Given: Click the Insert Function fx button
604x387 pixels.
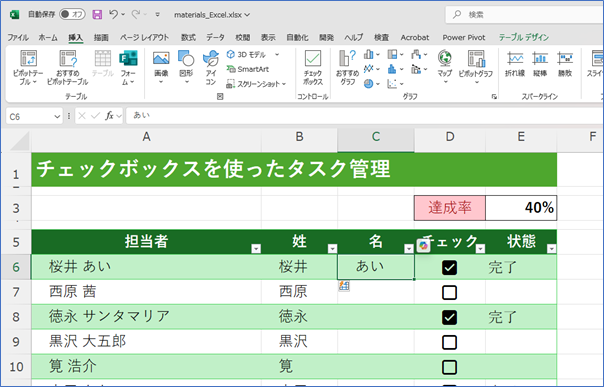Looking at the screenshot, I should pyautogui.click(x=110, y=116).
